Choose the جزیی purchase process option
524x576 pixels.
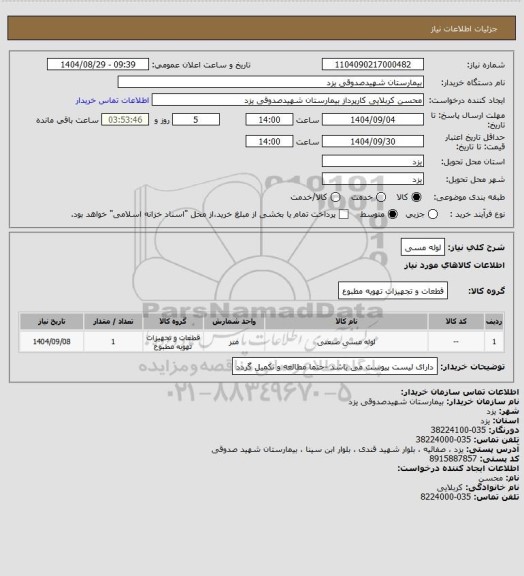click(x=433, y=214)
